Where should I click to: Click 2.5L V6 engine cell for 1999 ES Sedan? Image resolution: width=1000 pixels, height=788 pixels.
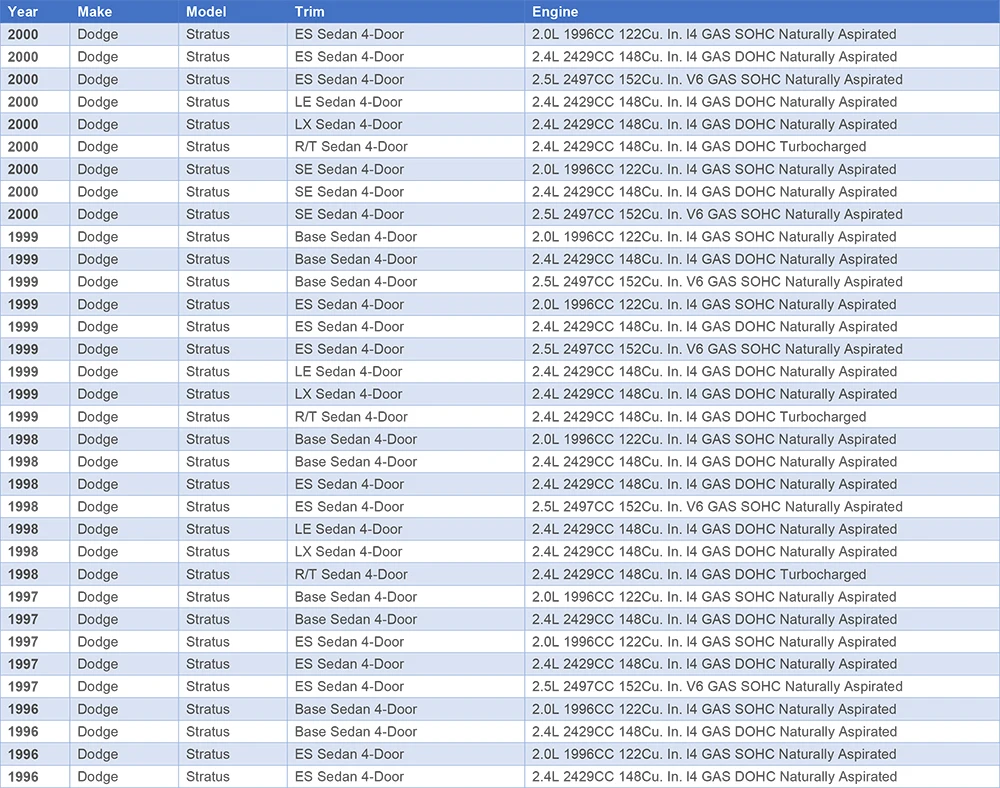tap(762, 349)
